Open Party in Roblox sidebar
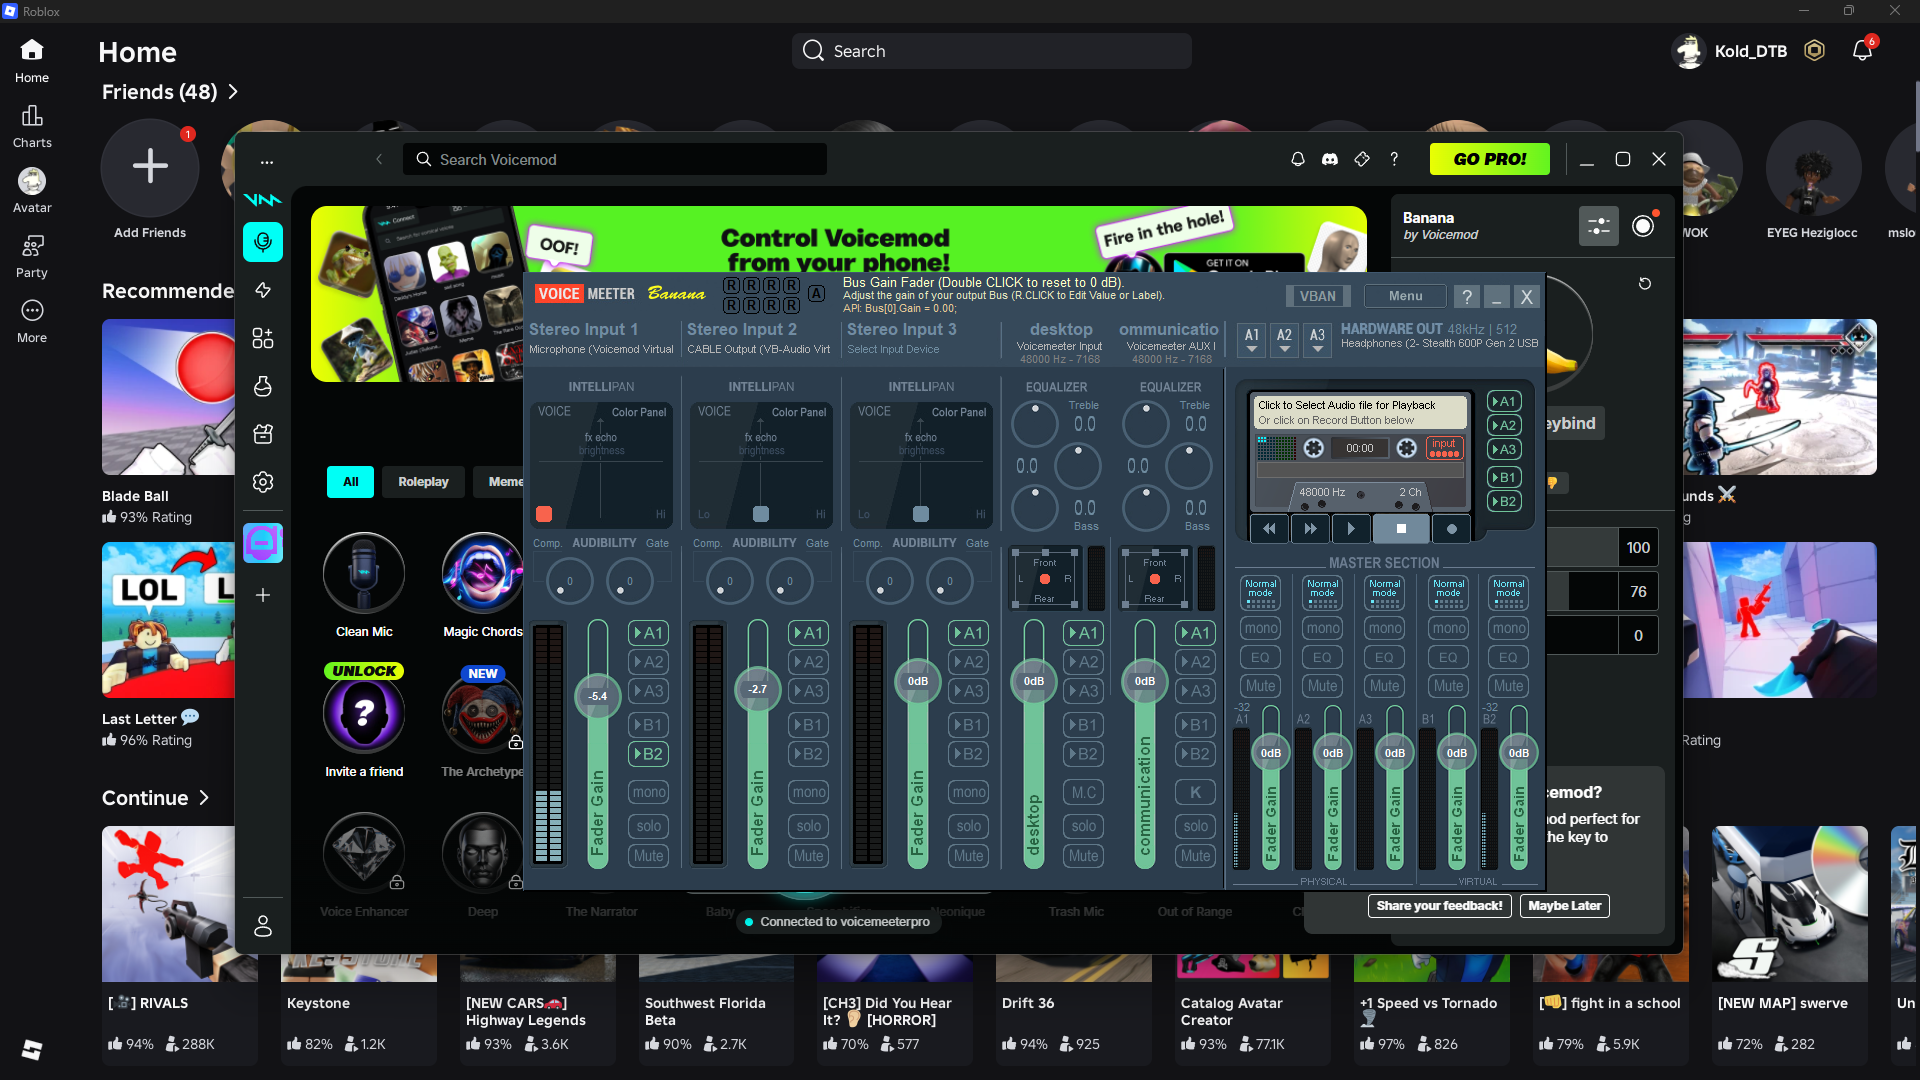This screenshot has width=1920, height=1080. 32,256
